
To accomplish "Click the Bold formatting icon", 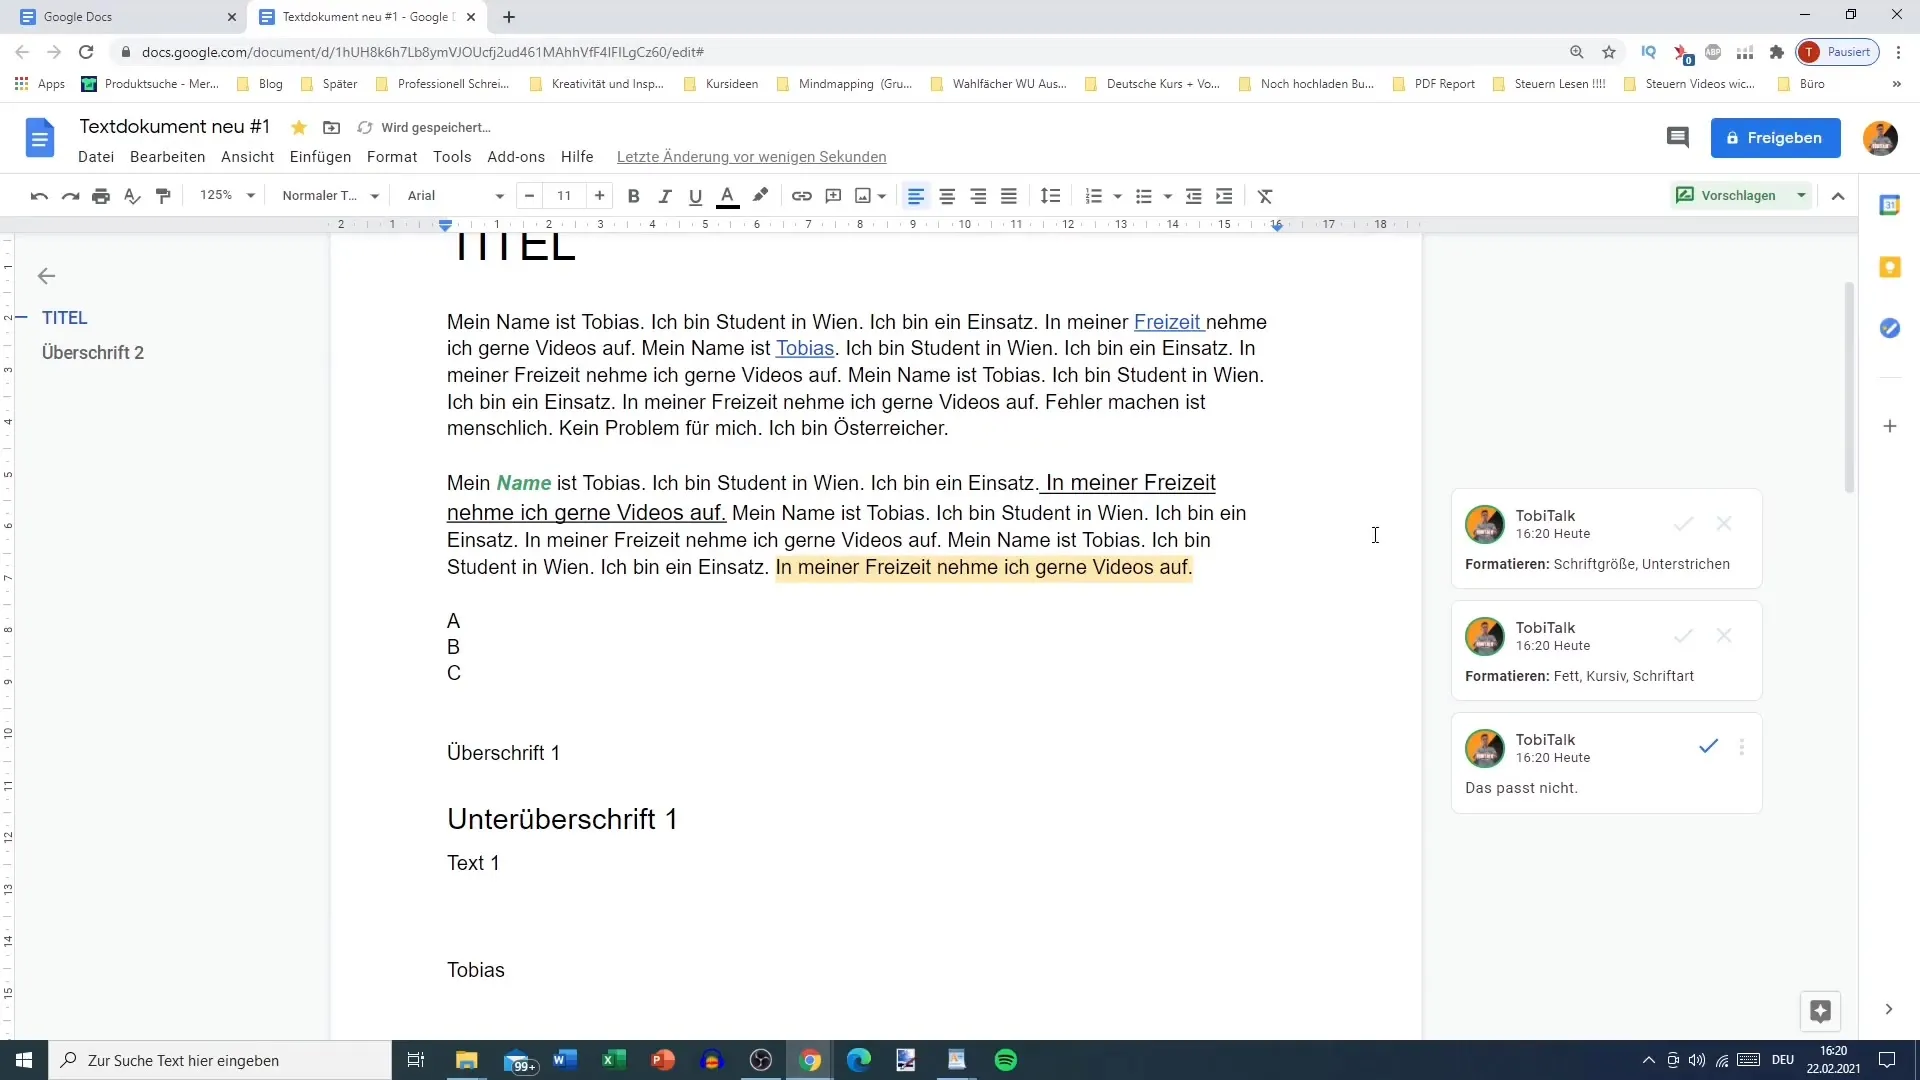I will (633, 195).
